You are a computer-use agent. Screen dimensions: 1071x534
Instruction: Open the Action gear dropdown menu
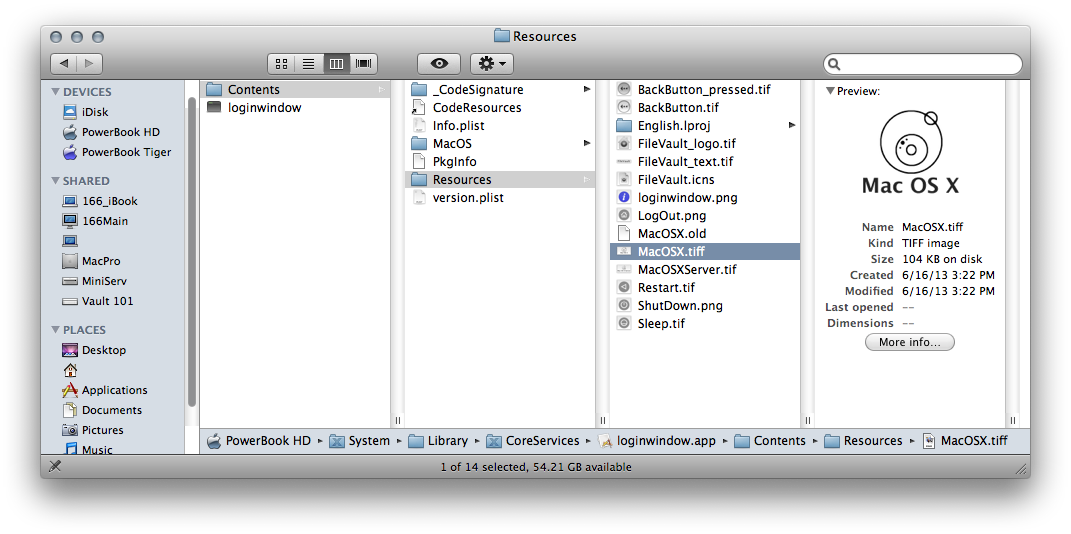[492, 64]
